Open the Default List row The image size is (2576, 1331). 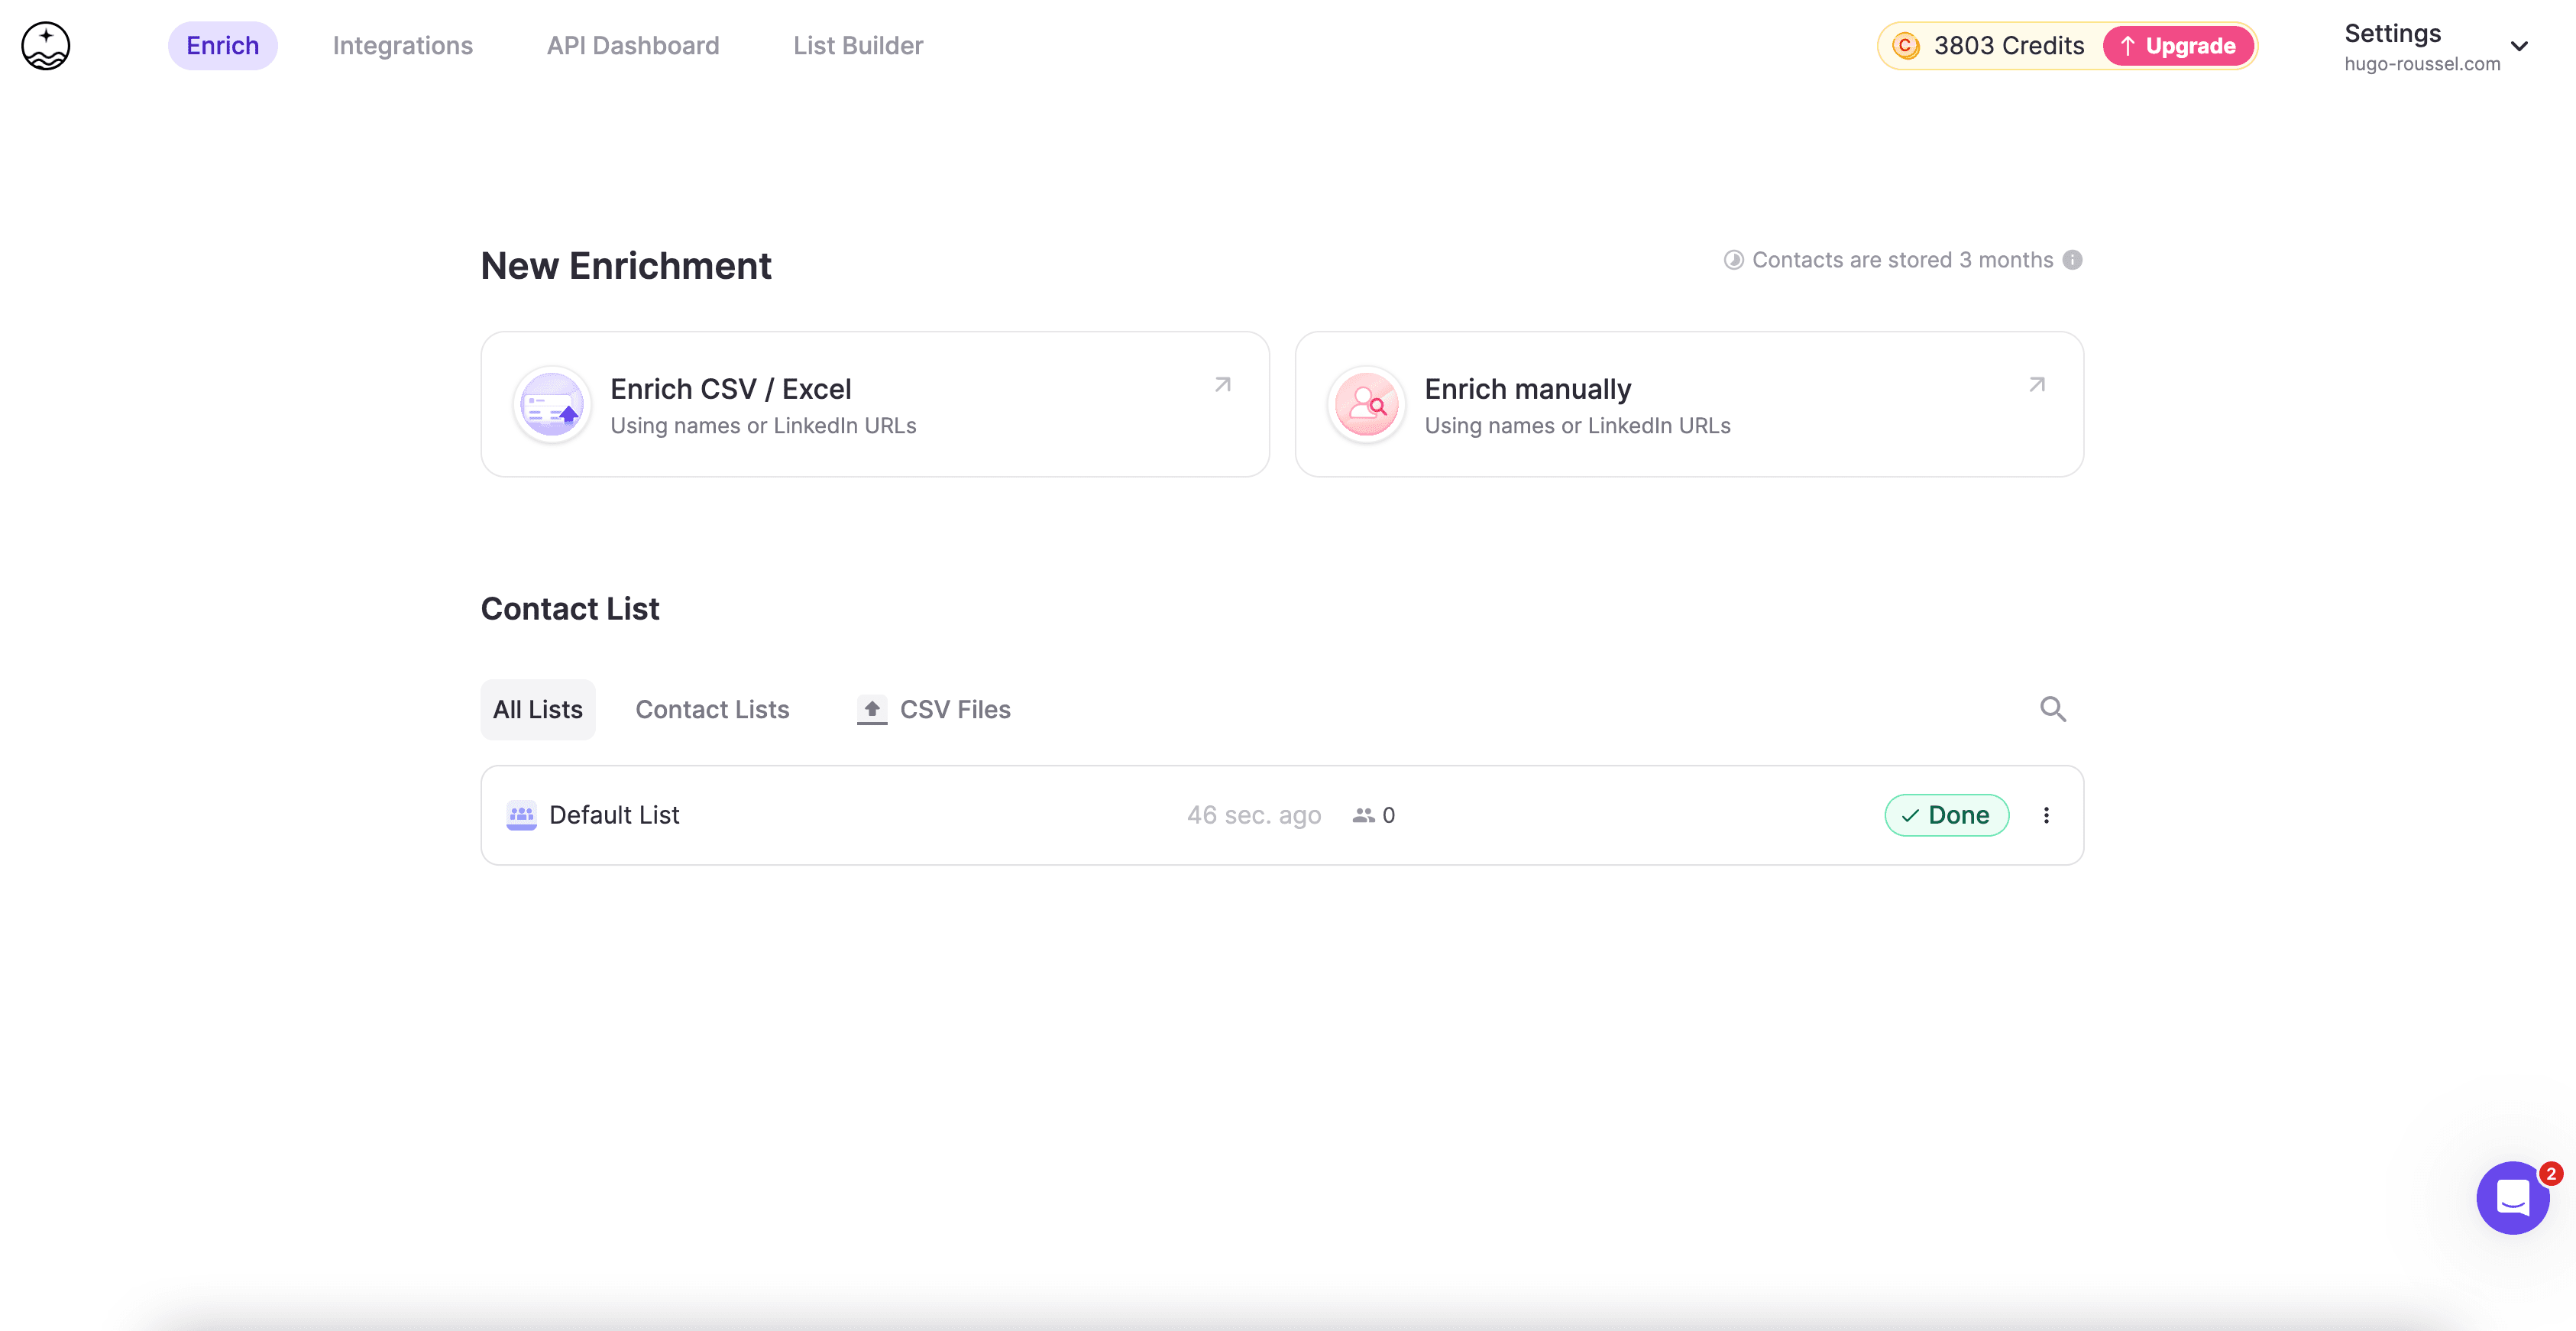pyautogui.click(x=1282, y=815)
